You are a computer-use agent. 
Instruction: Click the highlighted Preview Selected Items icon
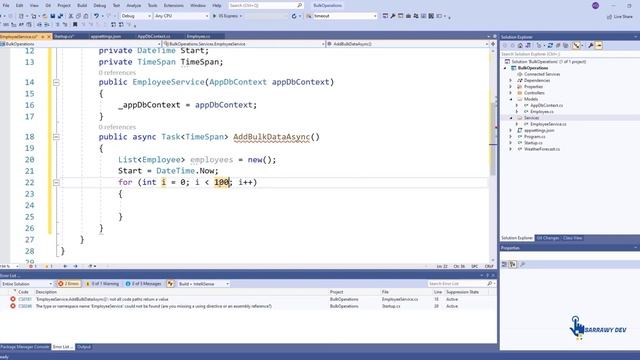point(599,45)
